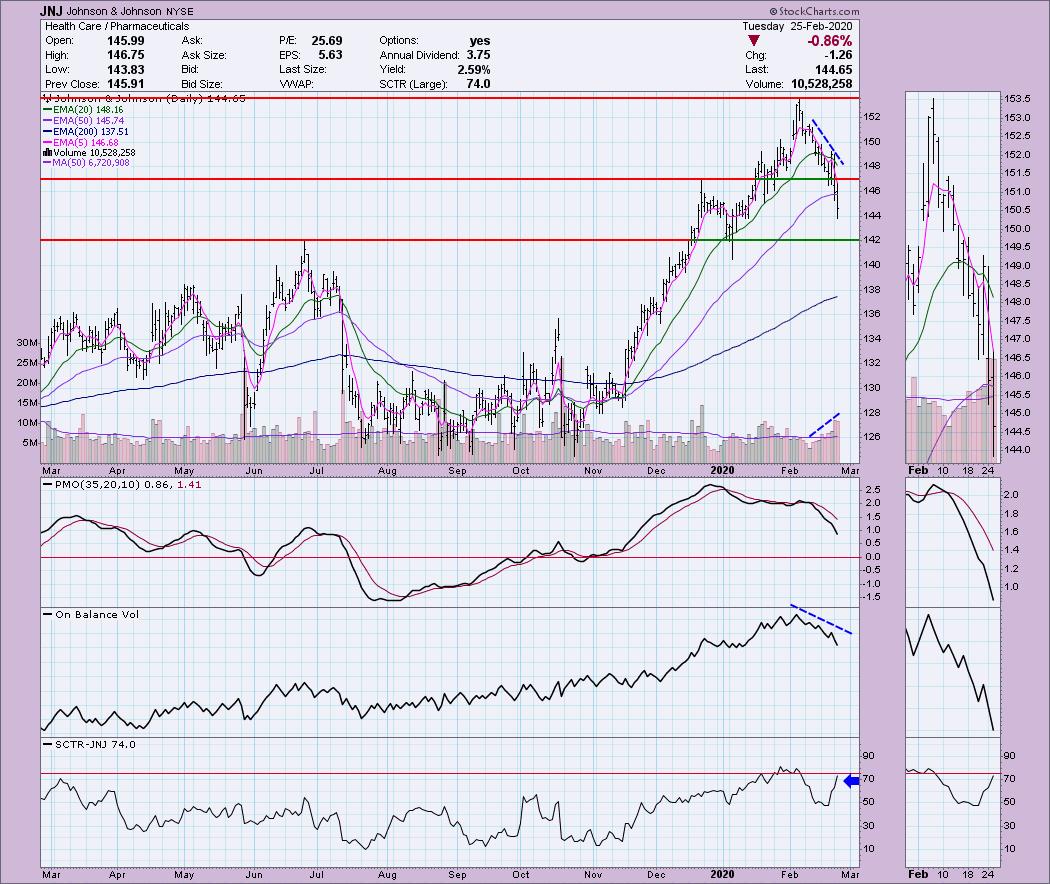The image size is (1050, 884).
Task: Click the 153.5 price label on zoom panel
Action: click(x=1017, y=99)
